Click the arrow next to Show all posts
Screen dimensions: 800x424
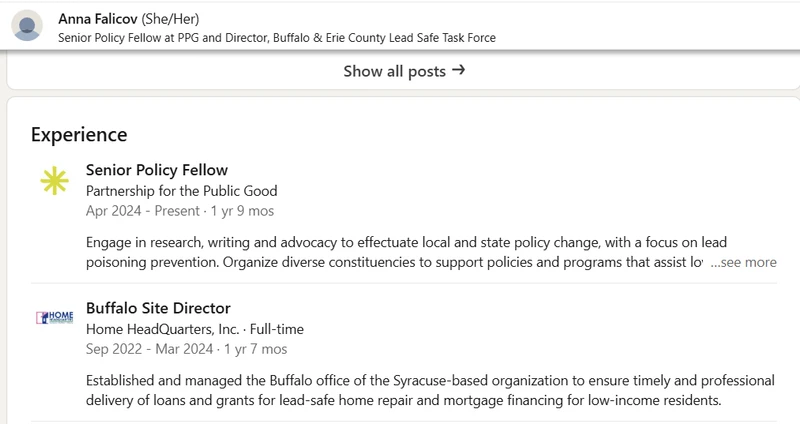459,70
